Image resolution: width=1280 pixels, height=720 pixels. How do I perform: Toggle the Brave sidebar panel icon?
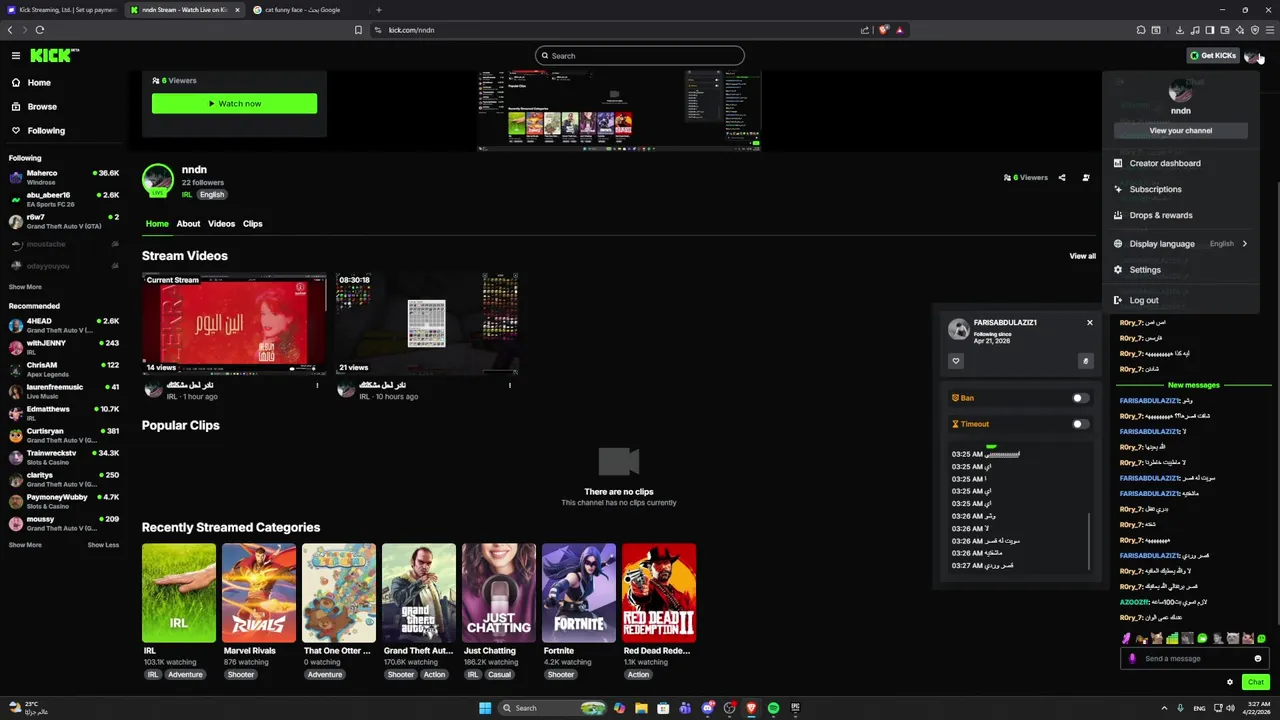coord(1210,30)
